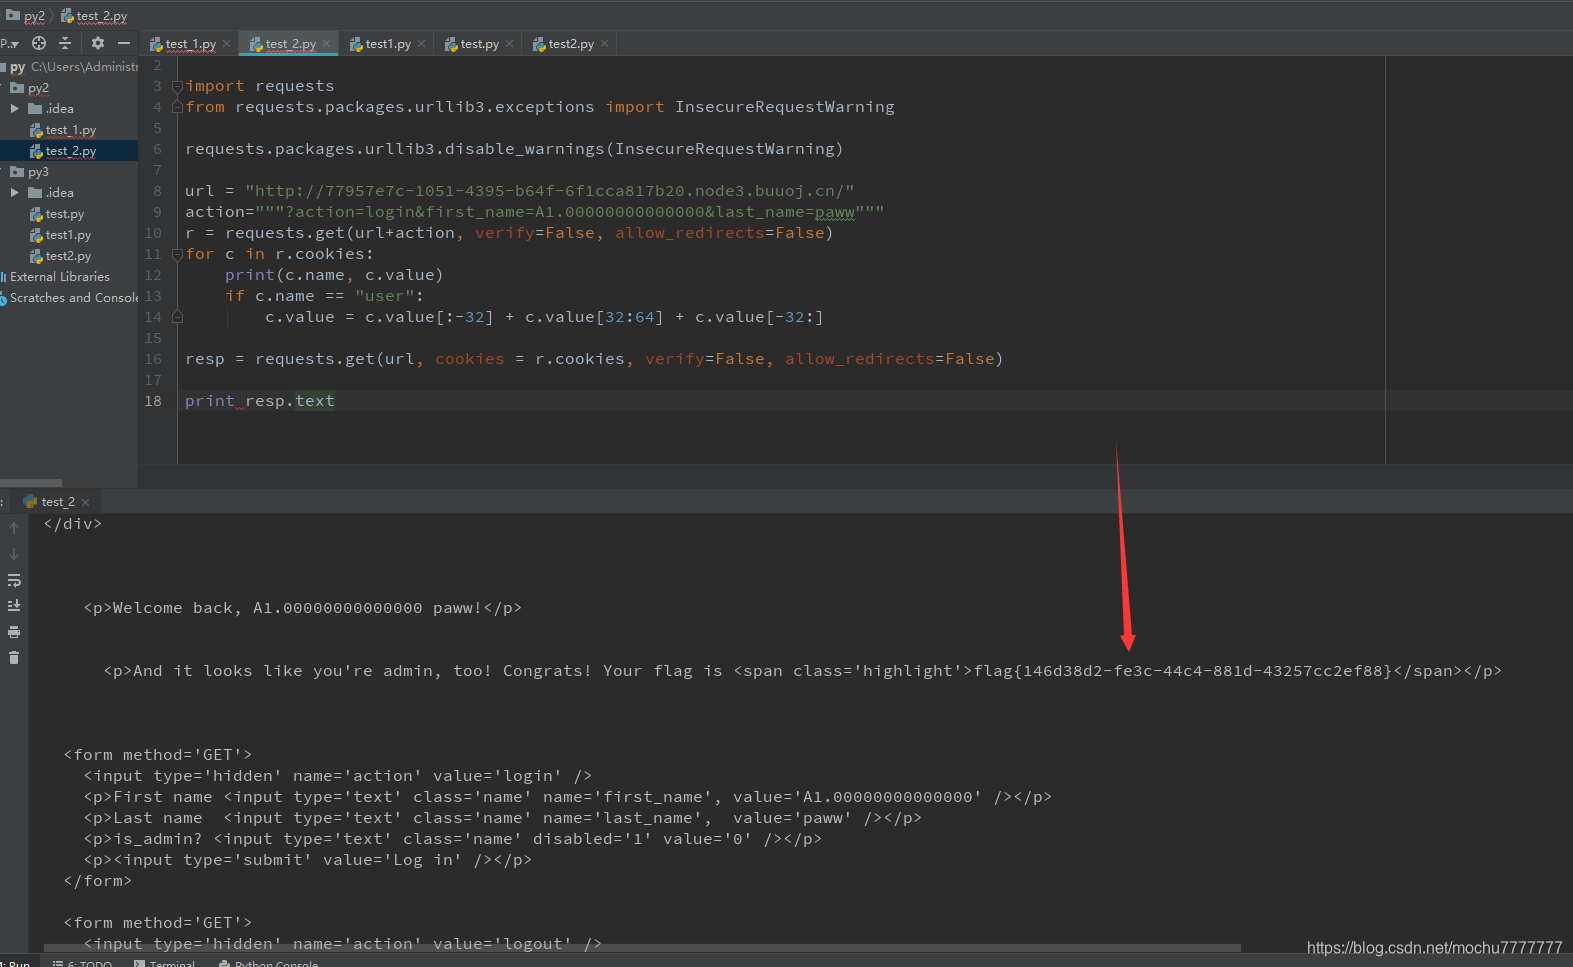Select the py root project folder
The height and width of the screenshot is (967, 1573).
pyautogui.click(x=17, y=67)
